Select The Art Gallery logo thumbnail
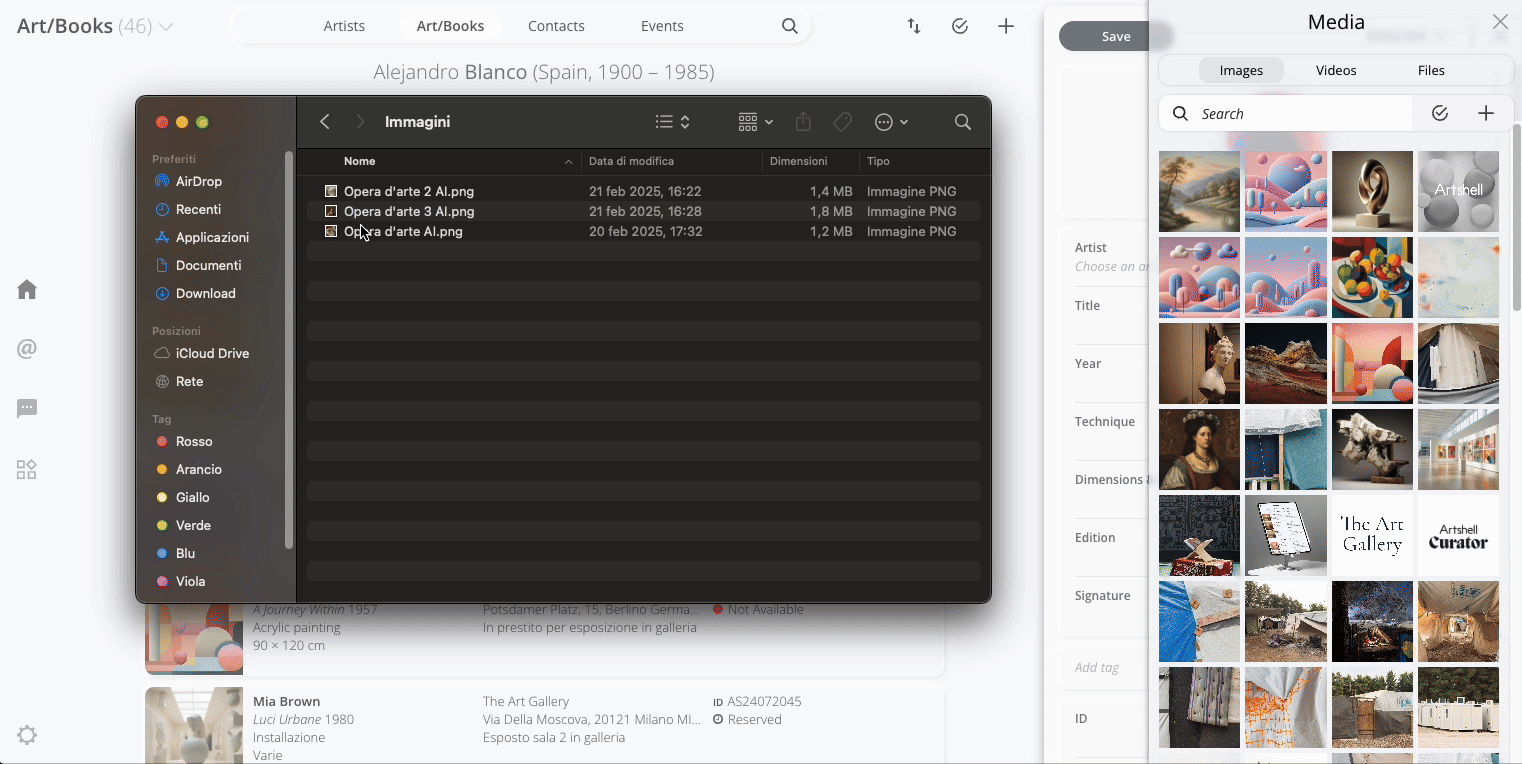This screenshot has height=764, width=1522. [x=1372, y=535]
